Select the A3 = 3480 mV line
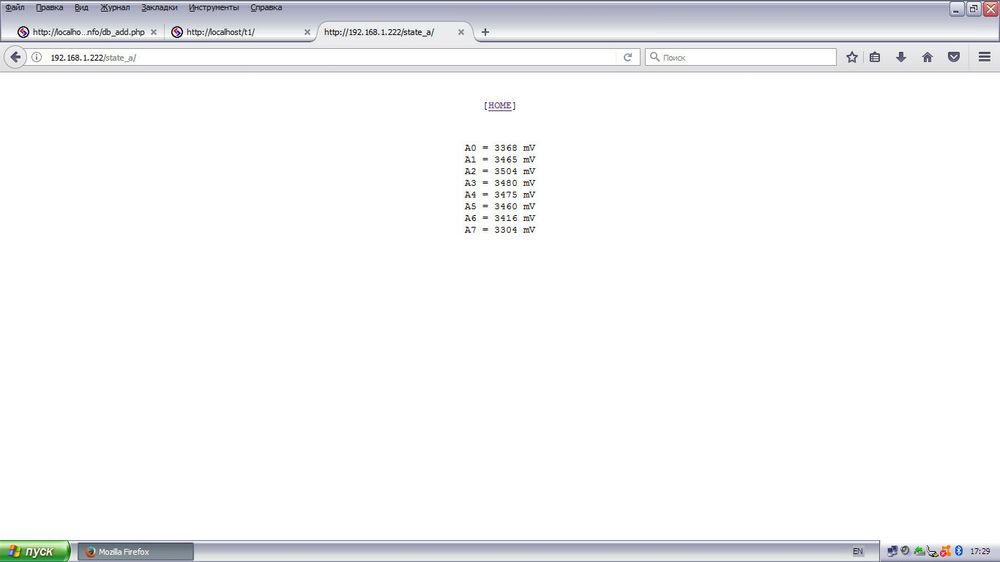The width and height of the screenshot is (1000, 562). [x=499, y=183]
